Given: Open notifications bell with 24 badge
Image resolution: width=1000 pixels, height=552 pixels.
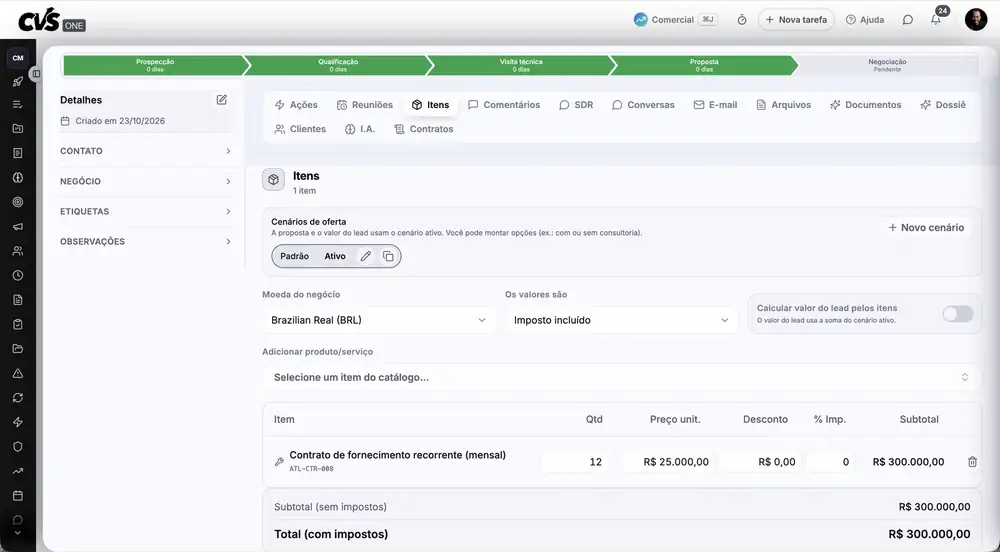Looking at the screenshot, I should pos(936,18).
